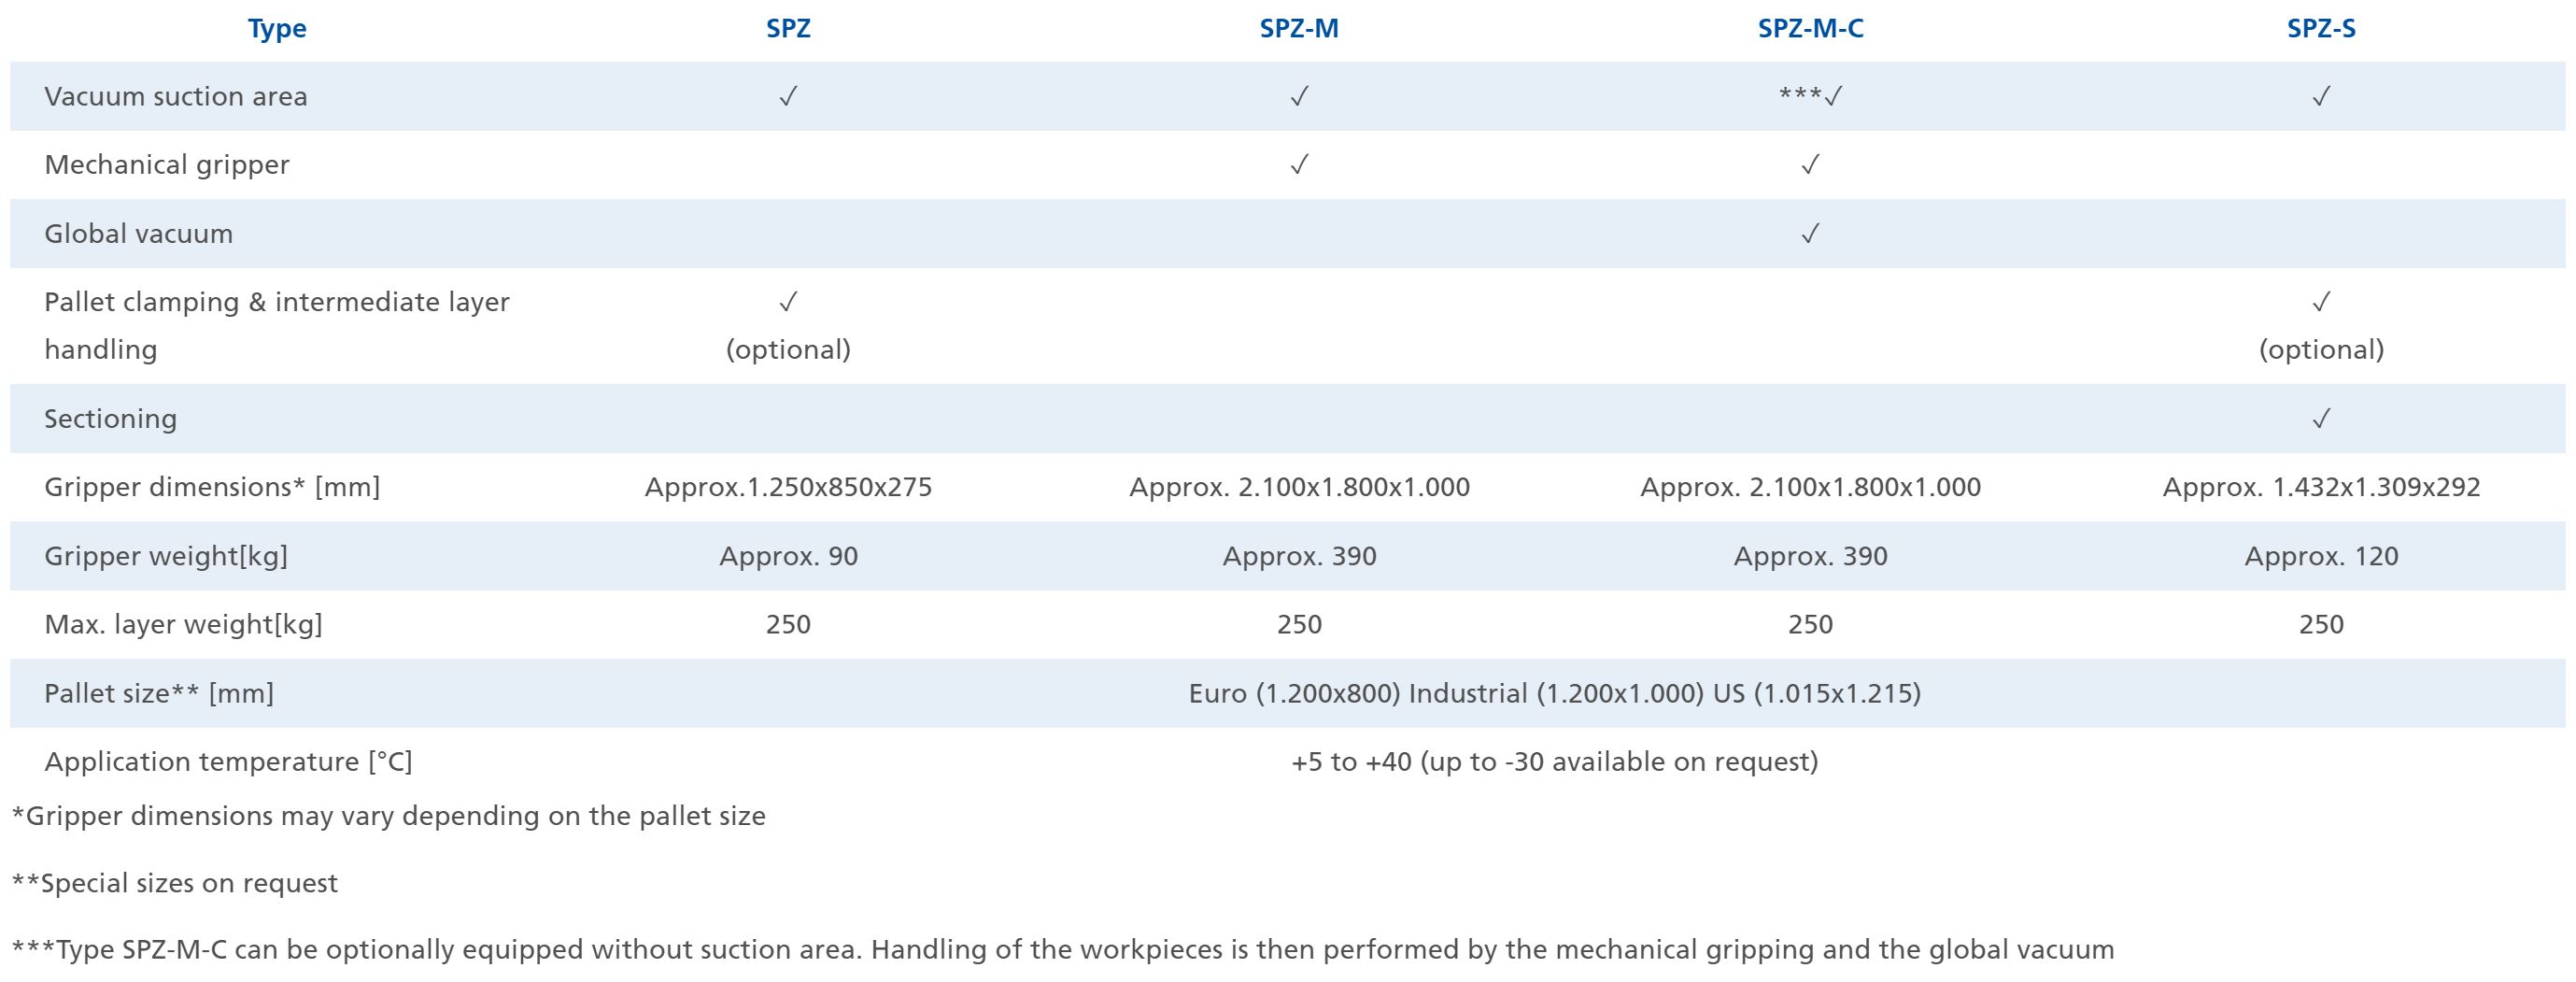Select "Approx.1.250x850x275" dimensions cell
2576x982 pixels.
click(x=788, y=487)
